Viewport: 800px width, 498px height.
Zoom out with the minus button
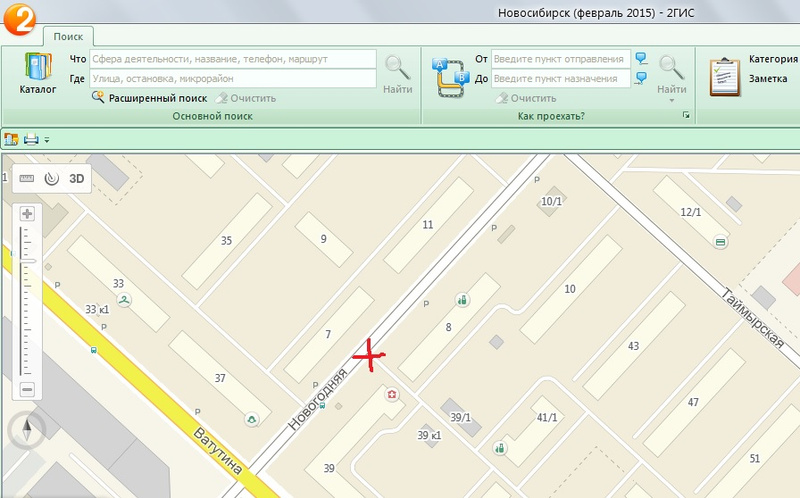click(x=27, y=389)
